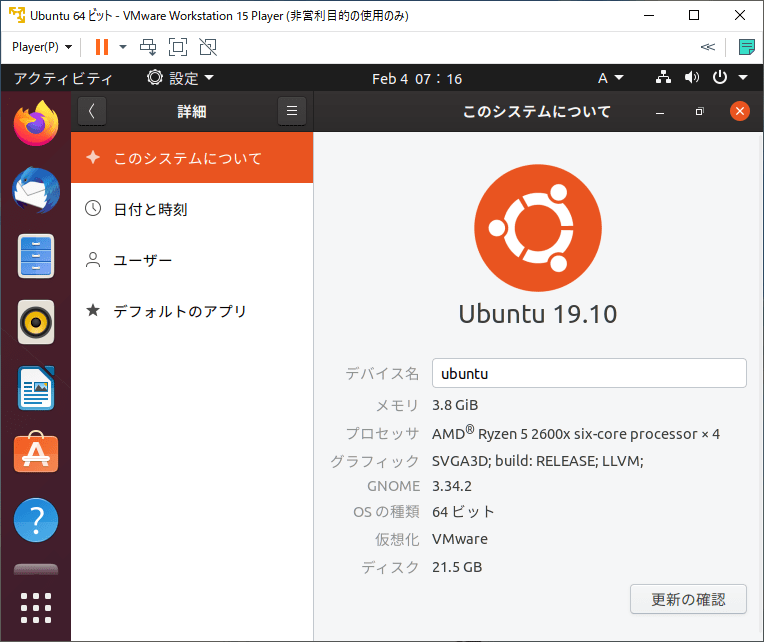Click the network status icon
The height and width of the screenshot is (642, 764).
click(x=663, y=77)
